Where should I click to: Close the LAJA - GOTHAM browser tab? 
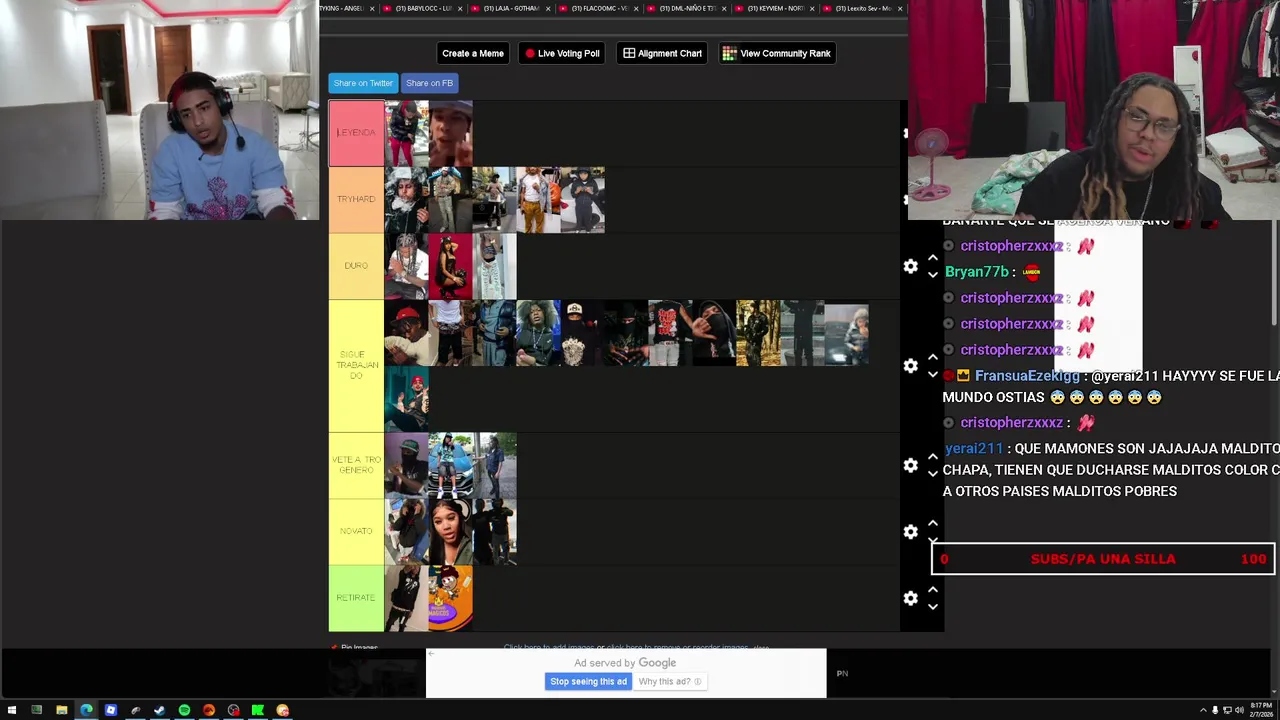tap(548, 8)
